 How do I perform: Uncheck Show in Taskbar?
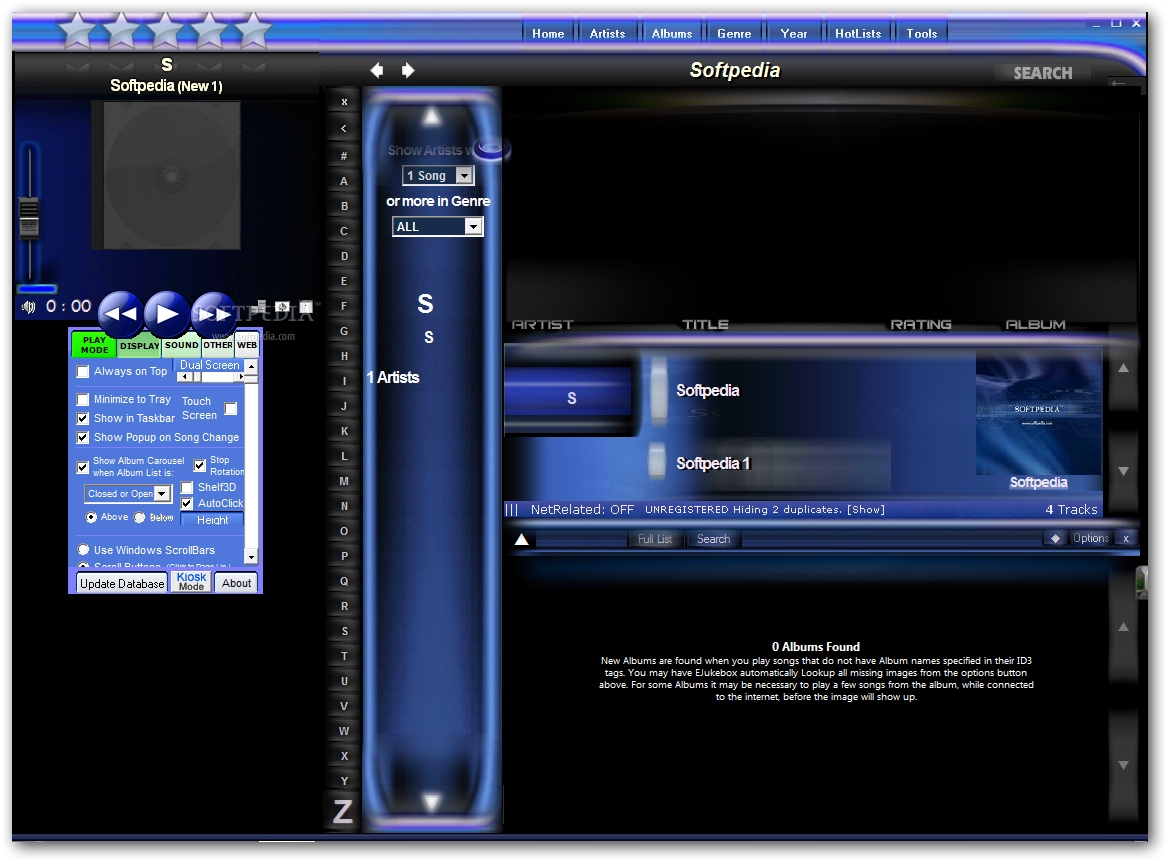[83, 419]
